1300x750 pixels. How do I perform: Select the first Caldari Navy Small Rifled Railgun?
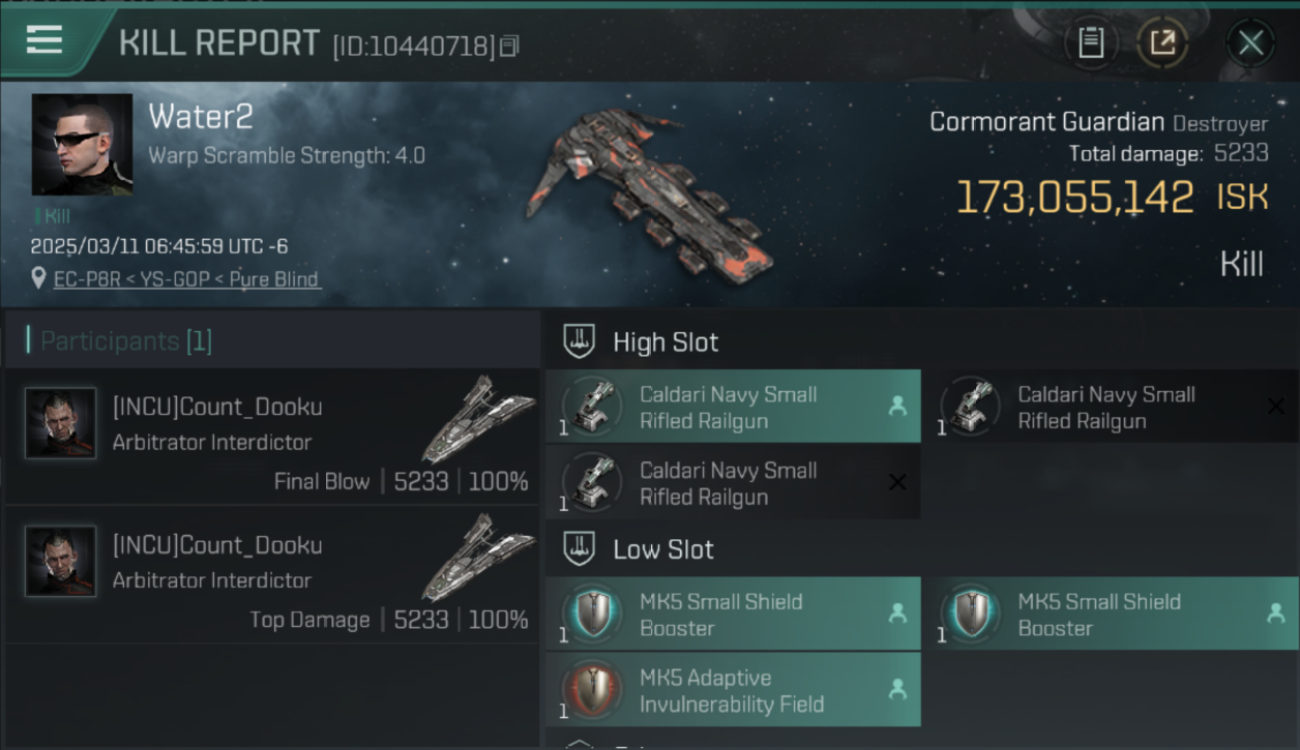(x=733, y=407)
